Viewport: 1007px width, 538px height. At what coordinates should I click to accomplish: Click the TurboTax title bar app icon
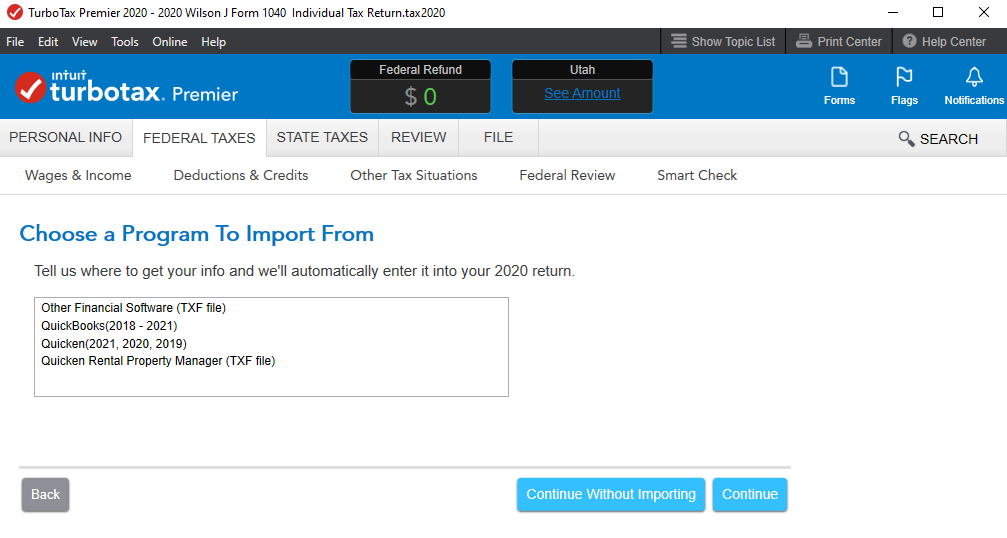point(14,12)
